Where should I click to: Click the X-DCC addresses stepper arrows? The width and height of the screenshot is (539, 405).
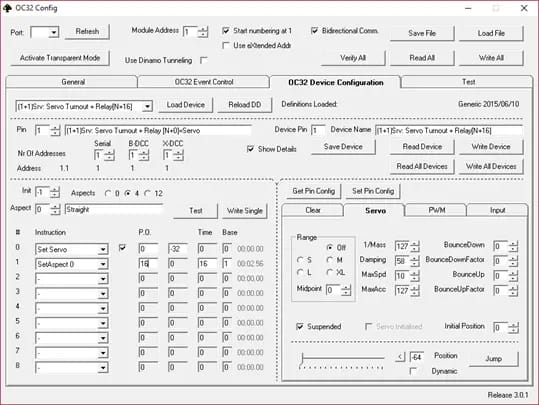coord(178,156)
